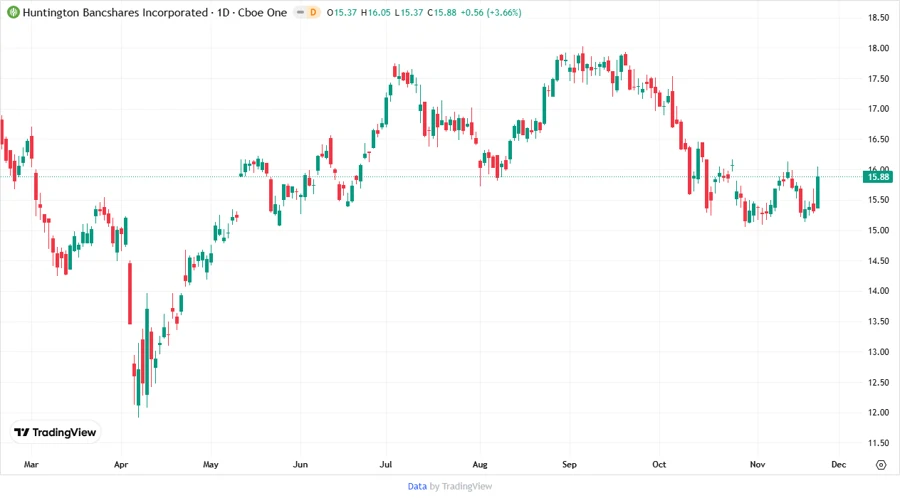Click the 16.50 price axis label
This screenshot has height=498, width=900.
(x=878, y=139)
